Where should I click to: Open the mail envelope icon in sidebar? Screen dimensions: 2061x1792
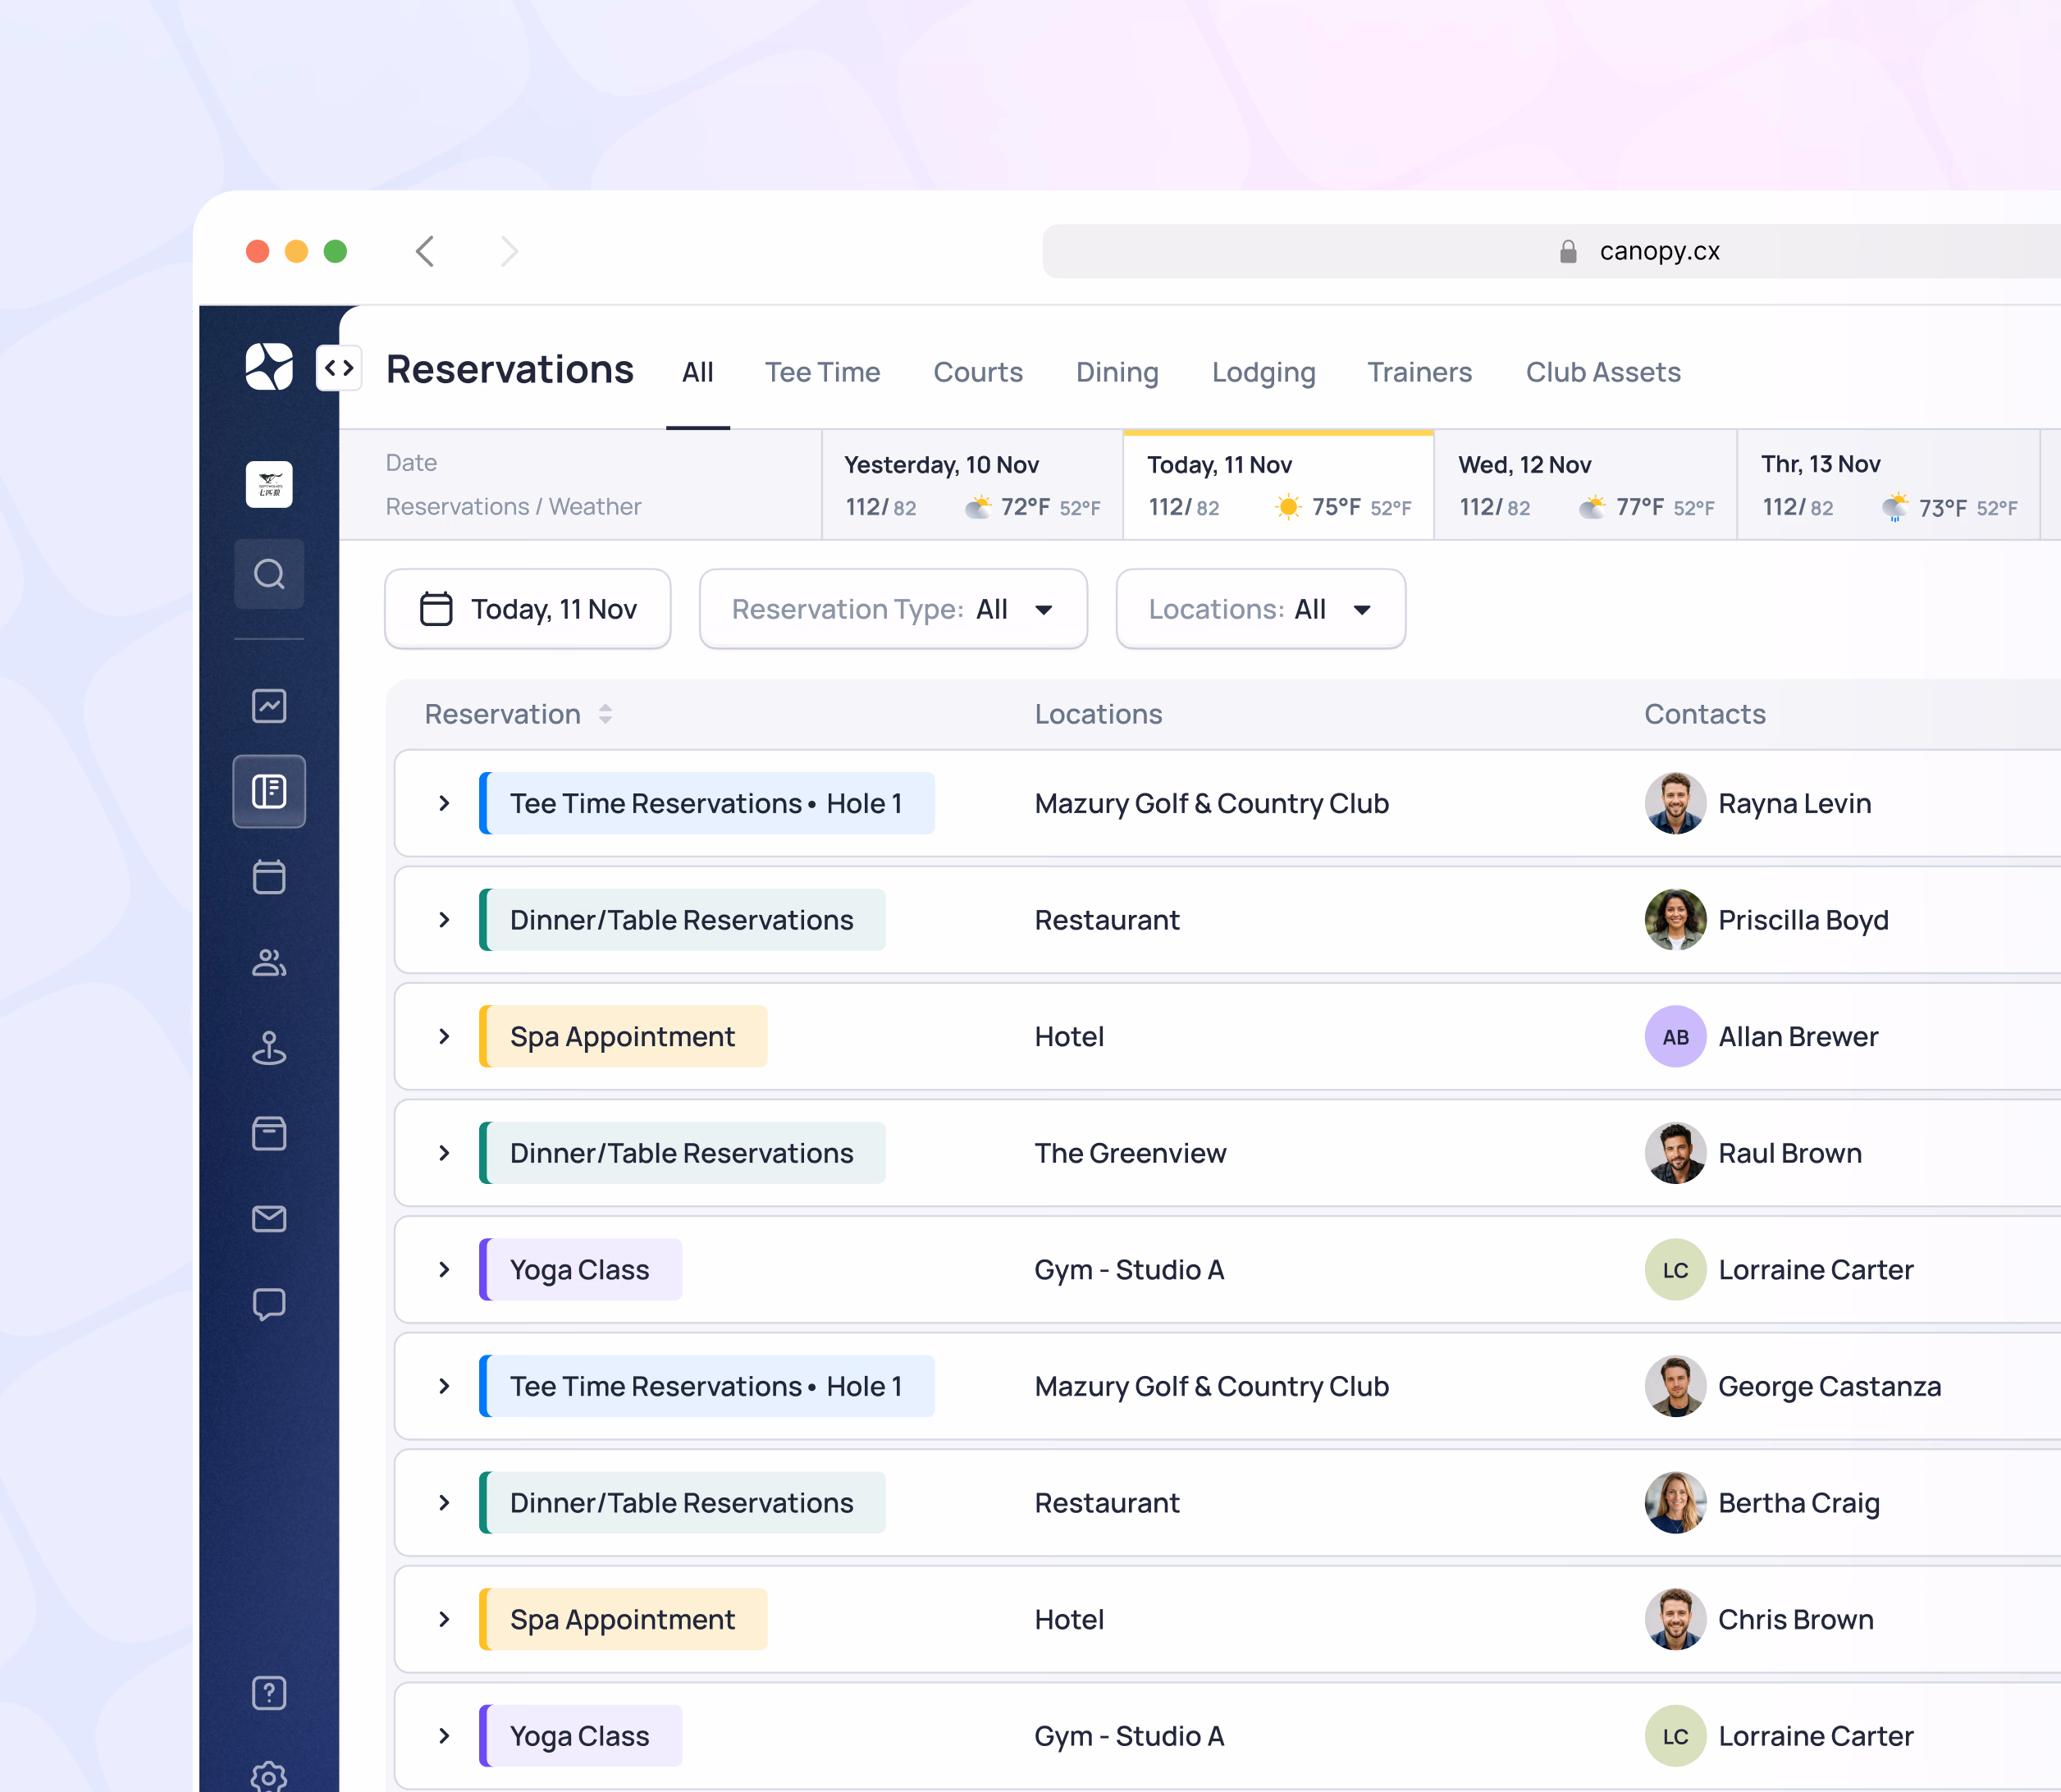pos(269,1219)
